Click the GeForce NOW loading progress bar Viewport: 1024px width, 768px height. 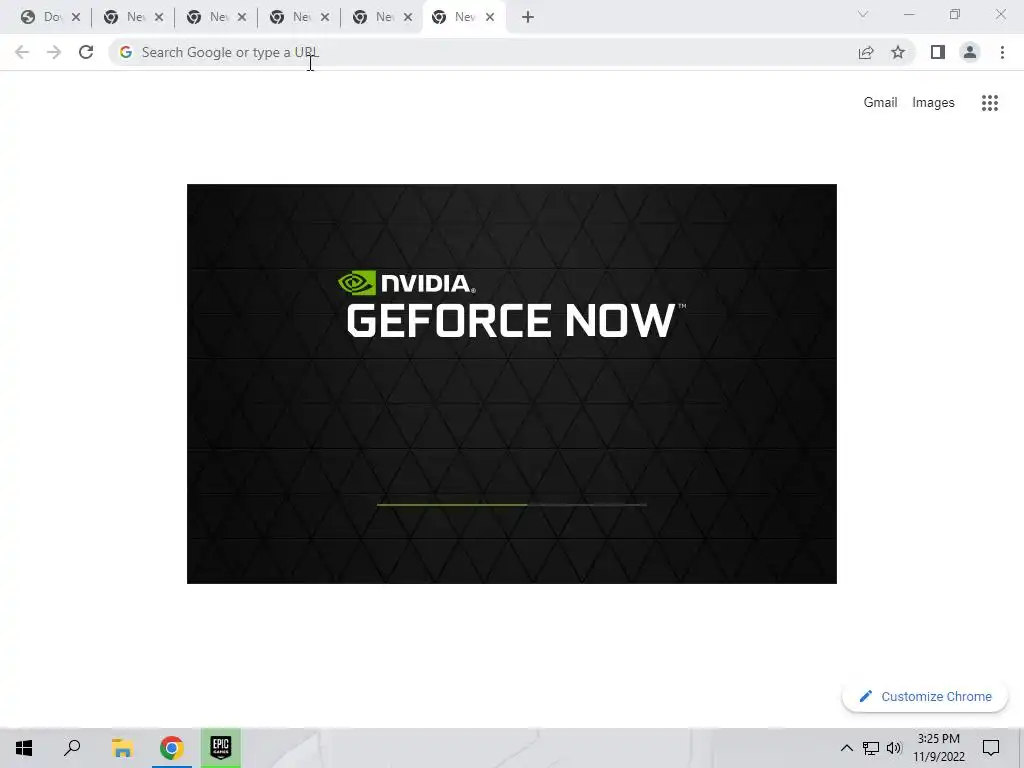[x=511, y=504]
